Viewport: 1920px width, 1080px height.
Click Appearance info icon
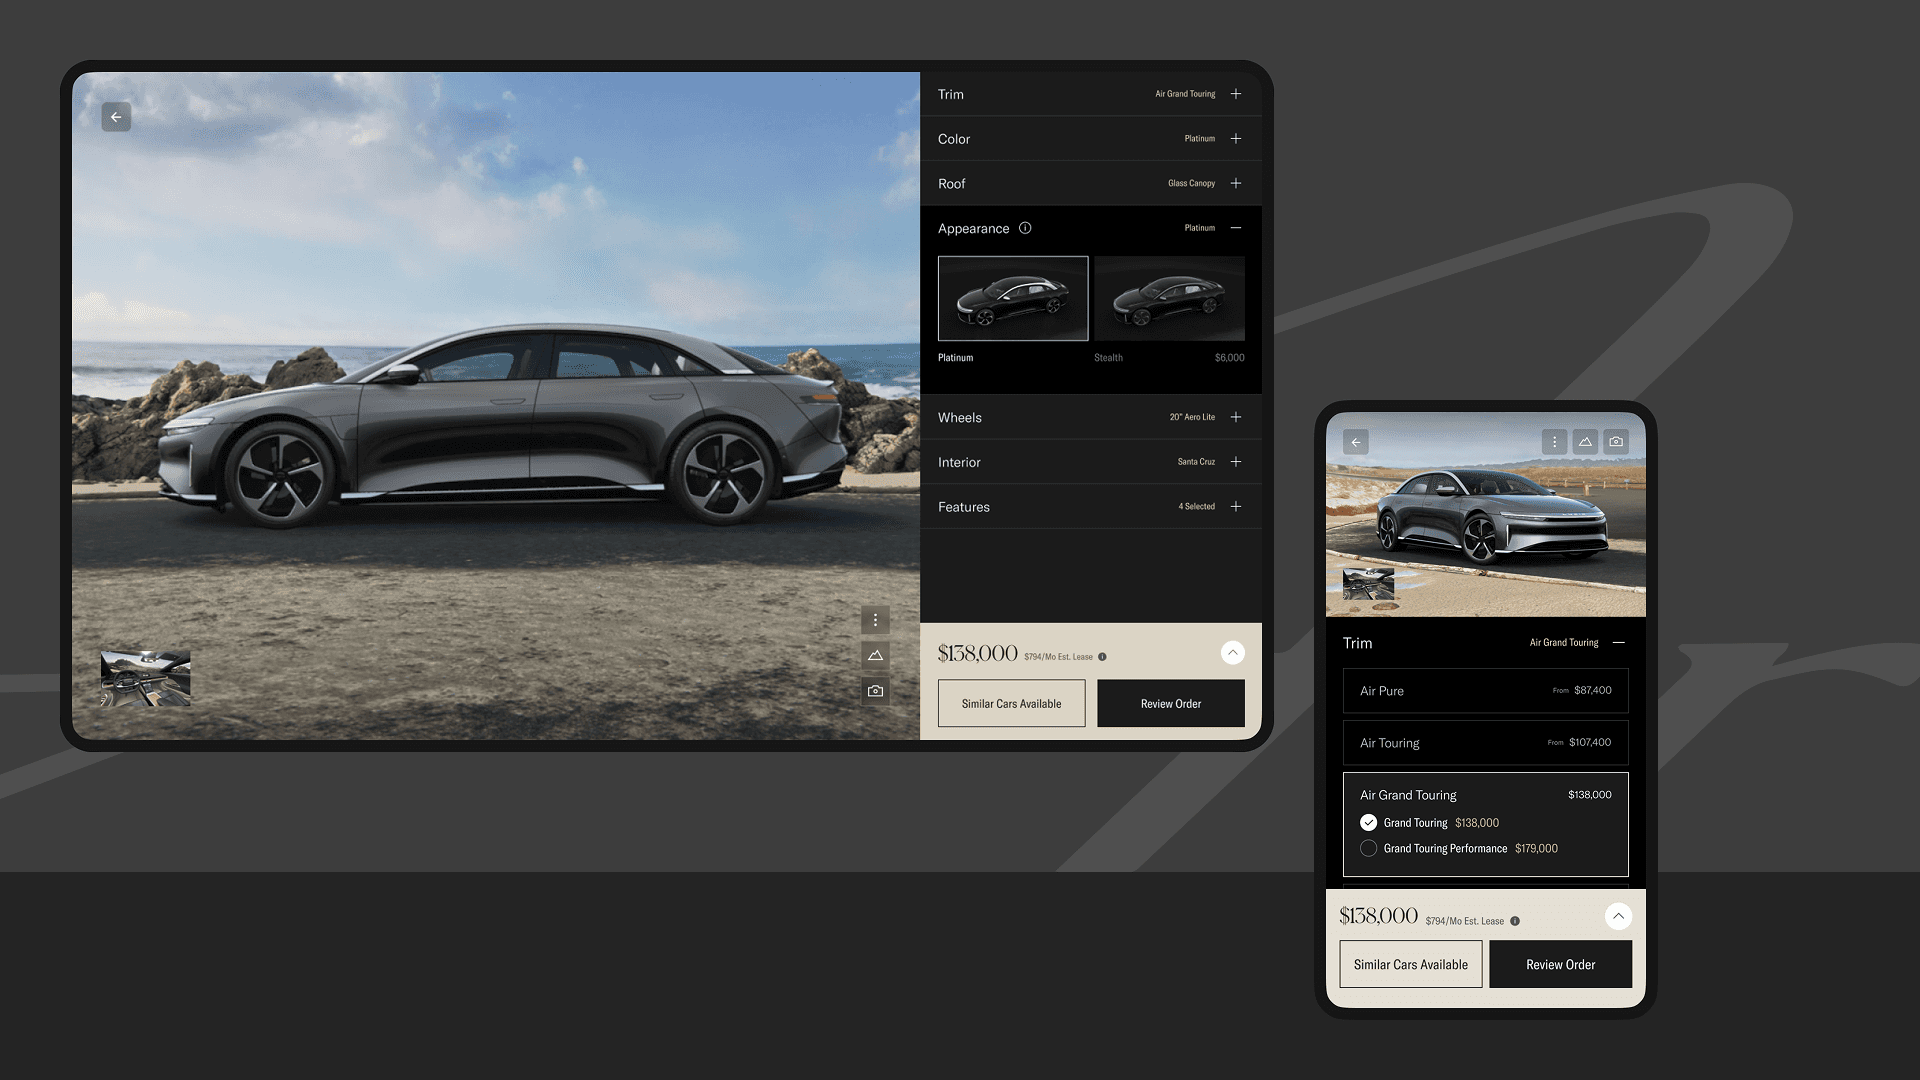click(x=1025, y=228)
